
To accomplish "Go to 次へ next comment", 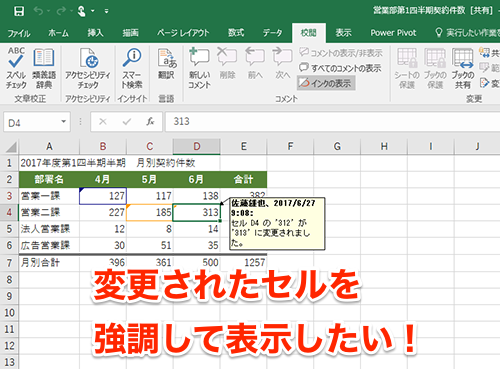I will click(x=282, y=63).
